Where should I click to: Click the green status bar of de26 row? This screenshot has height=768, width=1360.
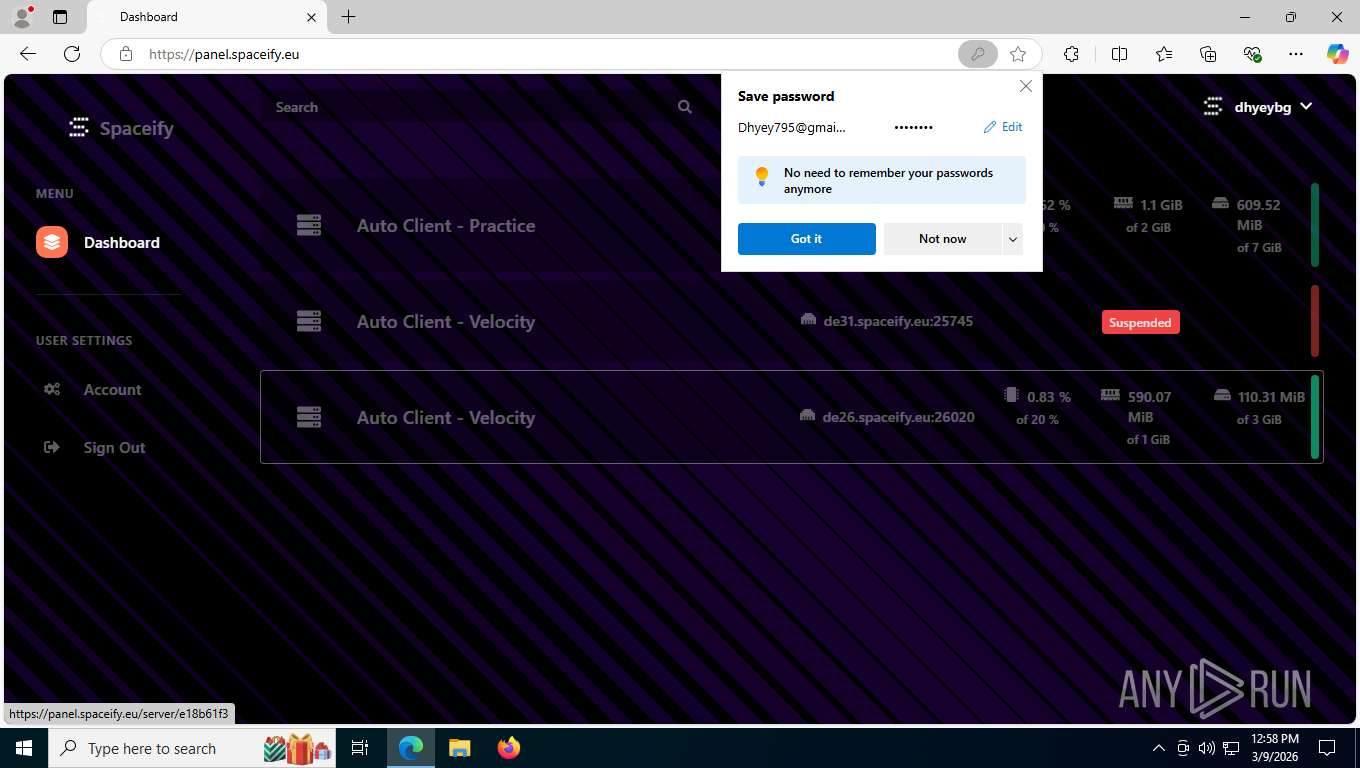(x=1314, y=417)
